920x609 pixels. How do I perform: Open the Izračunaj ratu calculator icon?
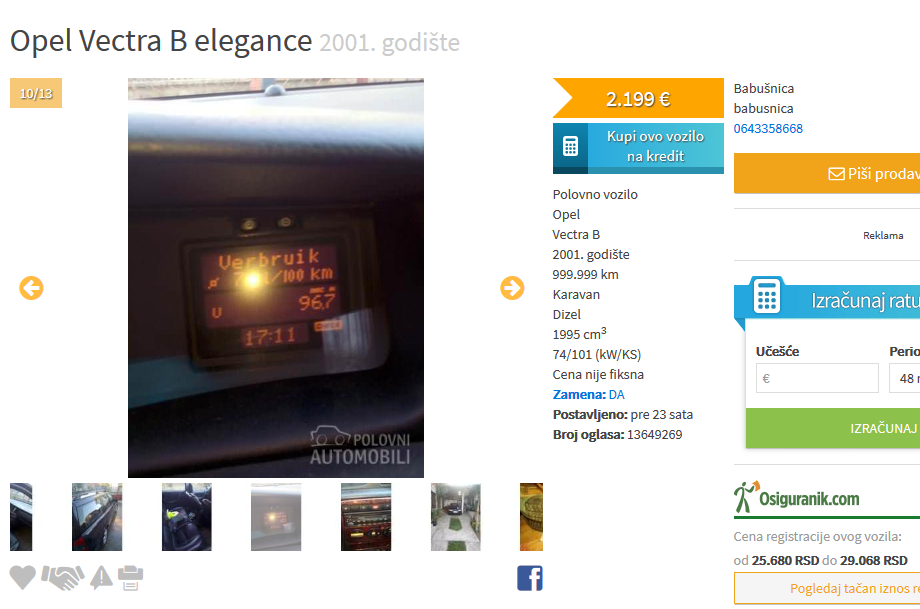pyautogui.click(x=767, y=296)
